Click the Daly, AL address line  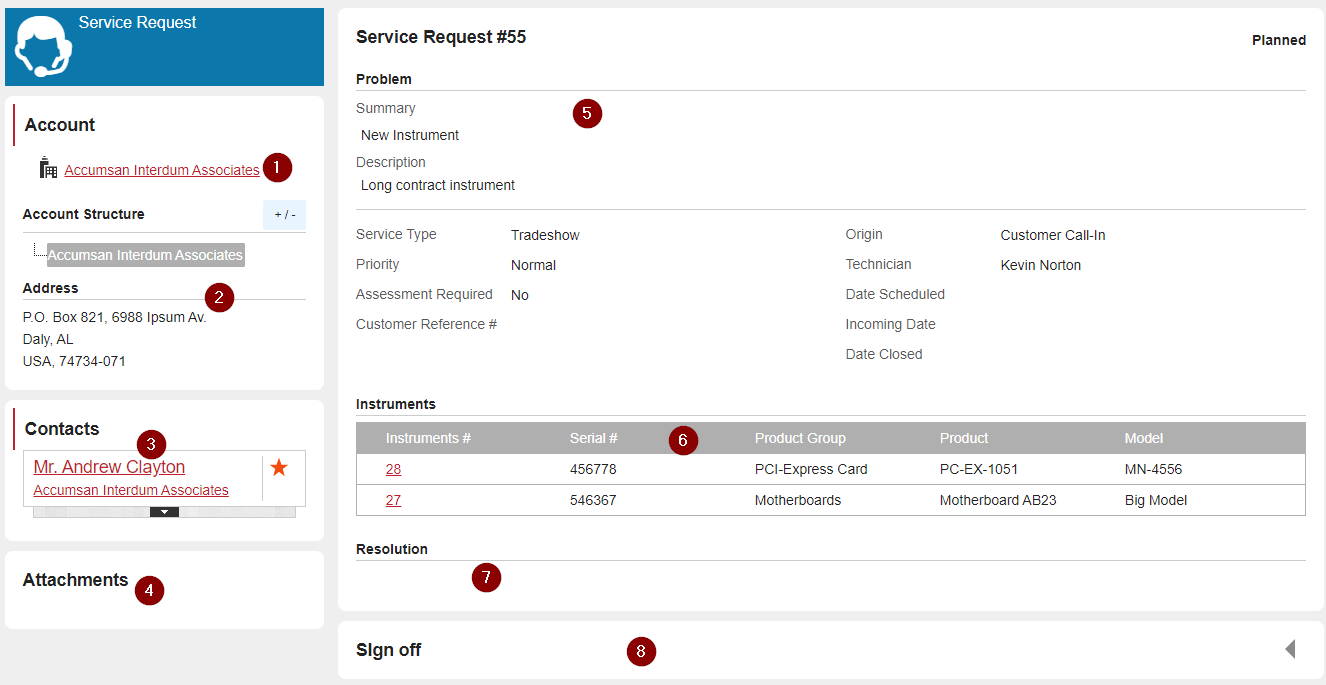pyautogui.click(x=48, y=339)
